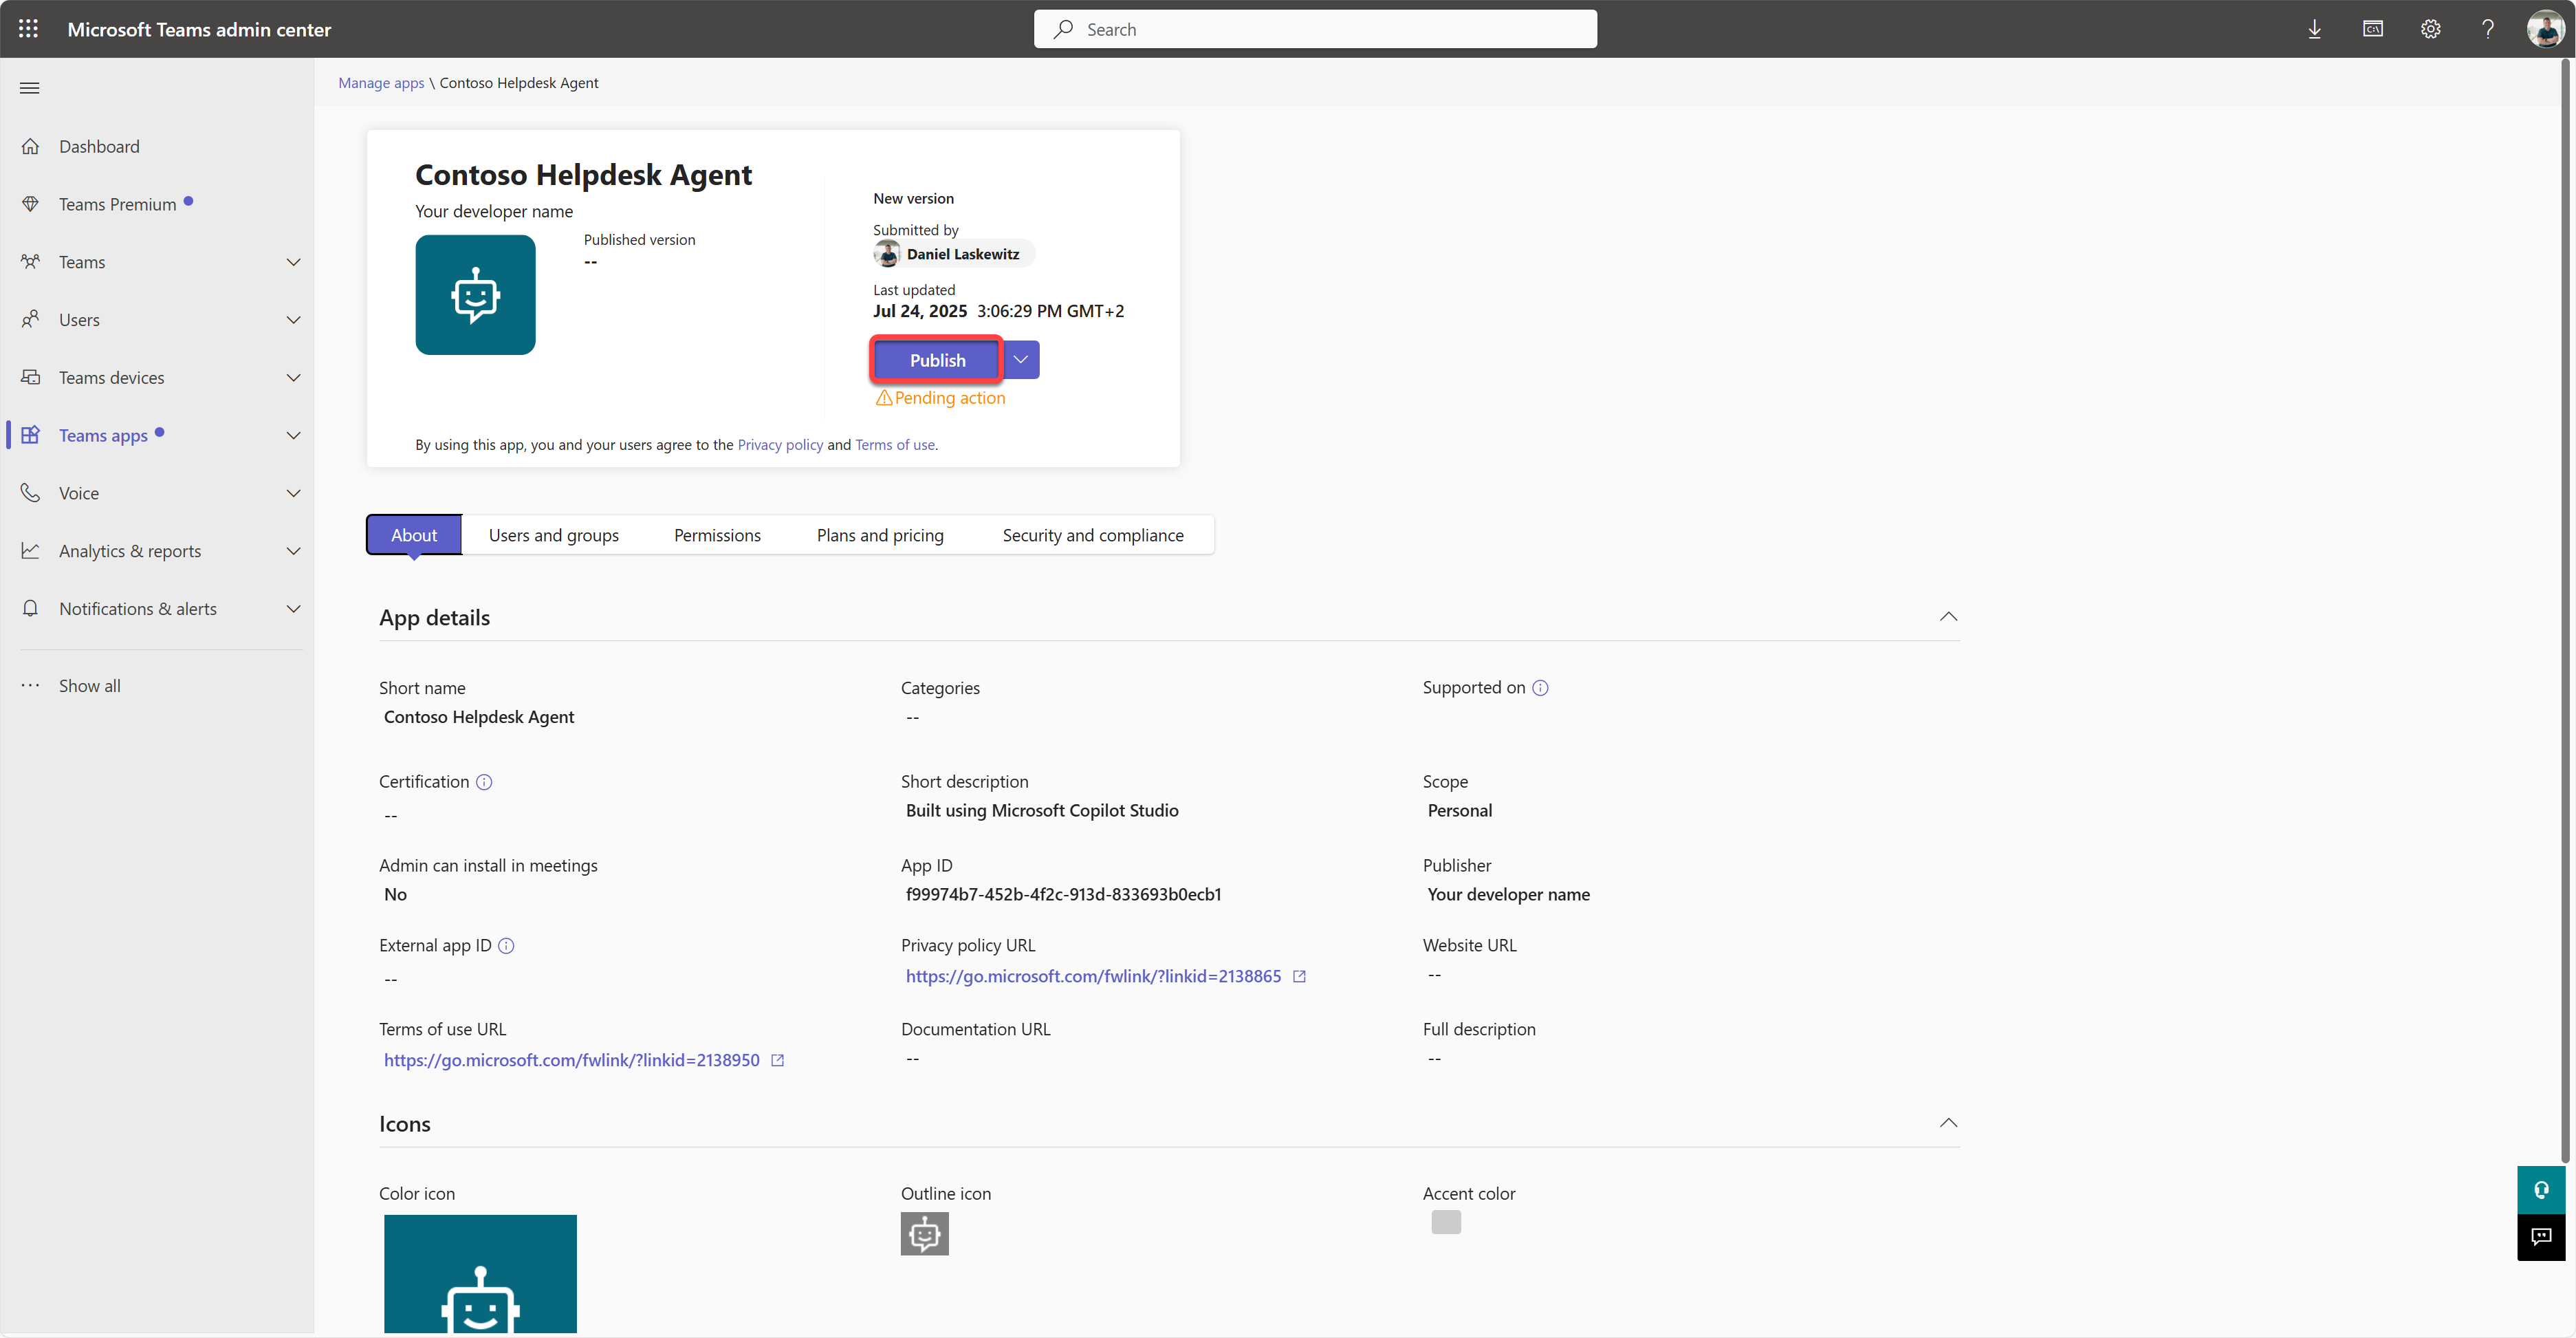
Task: Click the download icon in the top bar
Action: pos(2315,28)
